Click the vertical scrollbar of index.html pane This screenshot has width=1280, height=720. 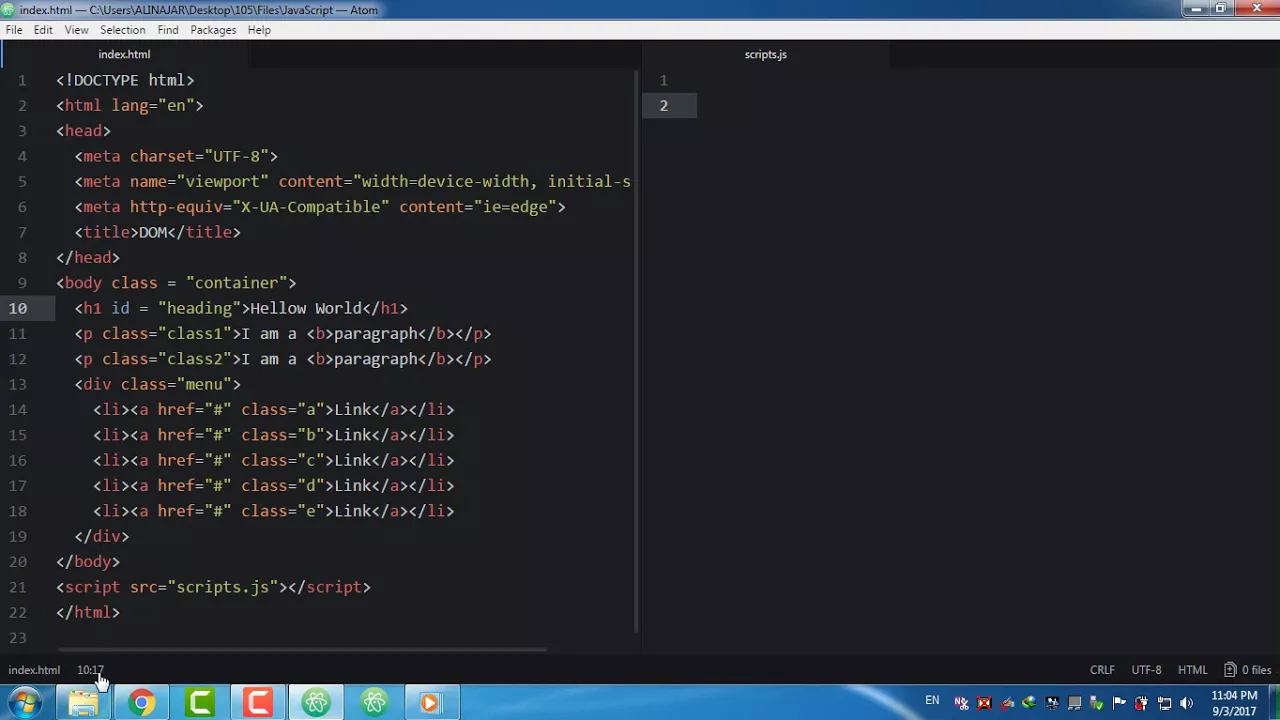[636, 350]
